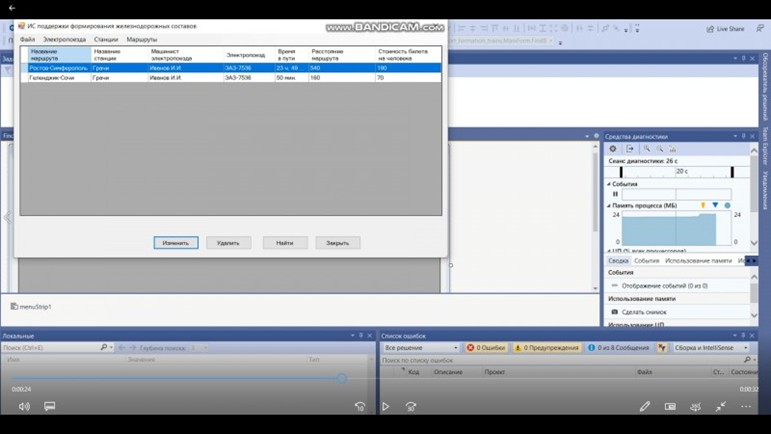Switch to the Использование памяти tab
The height and width of the screenshot is (434, 771).
pos(698,260)
